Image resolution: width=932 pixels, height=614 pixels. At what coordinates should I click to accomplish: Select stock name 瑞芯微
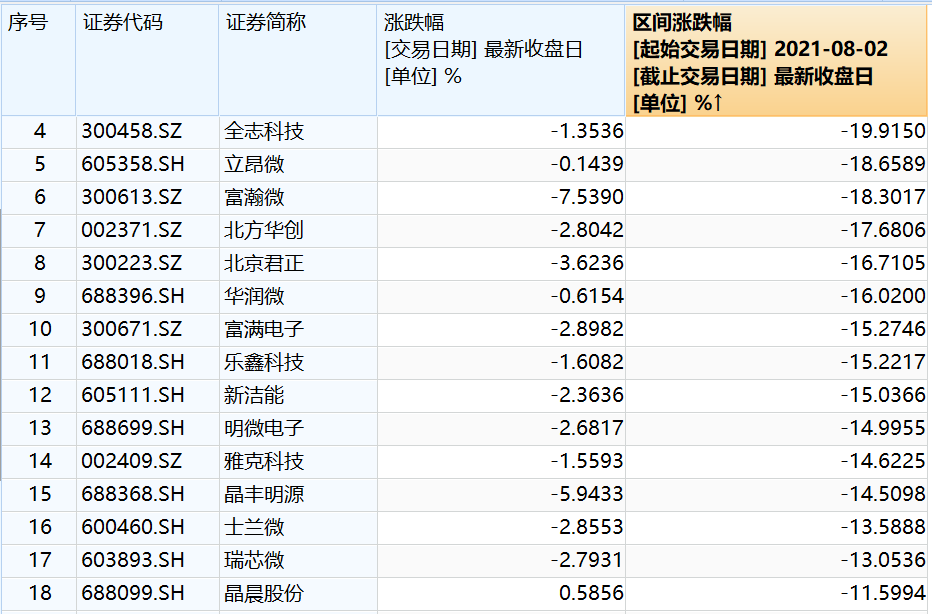[254, 560]
